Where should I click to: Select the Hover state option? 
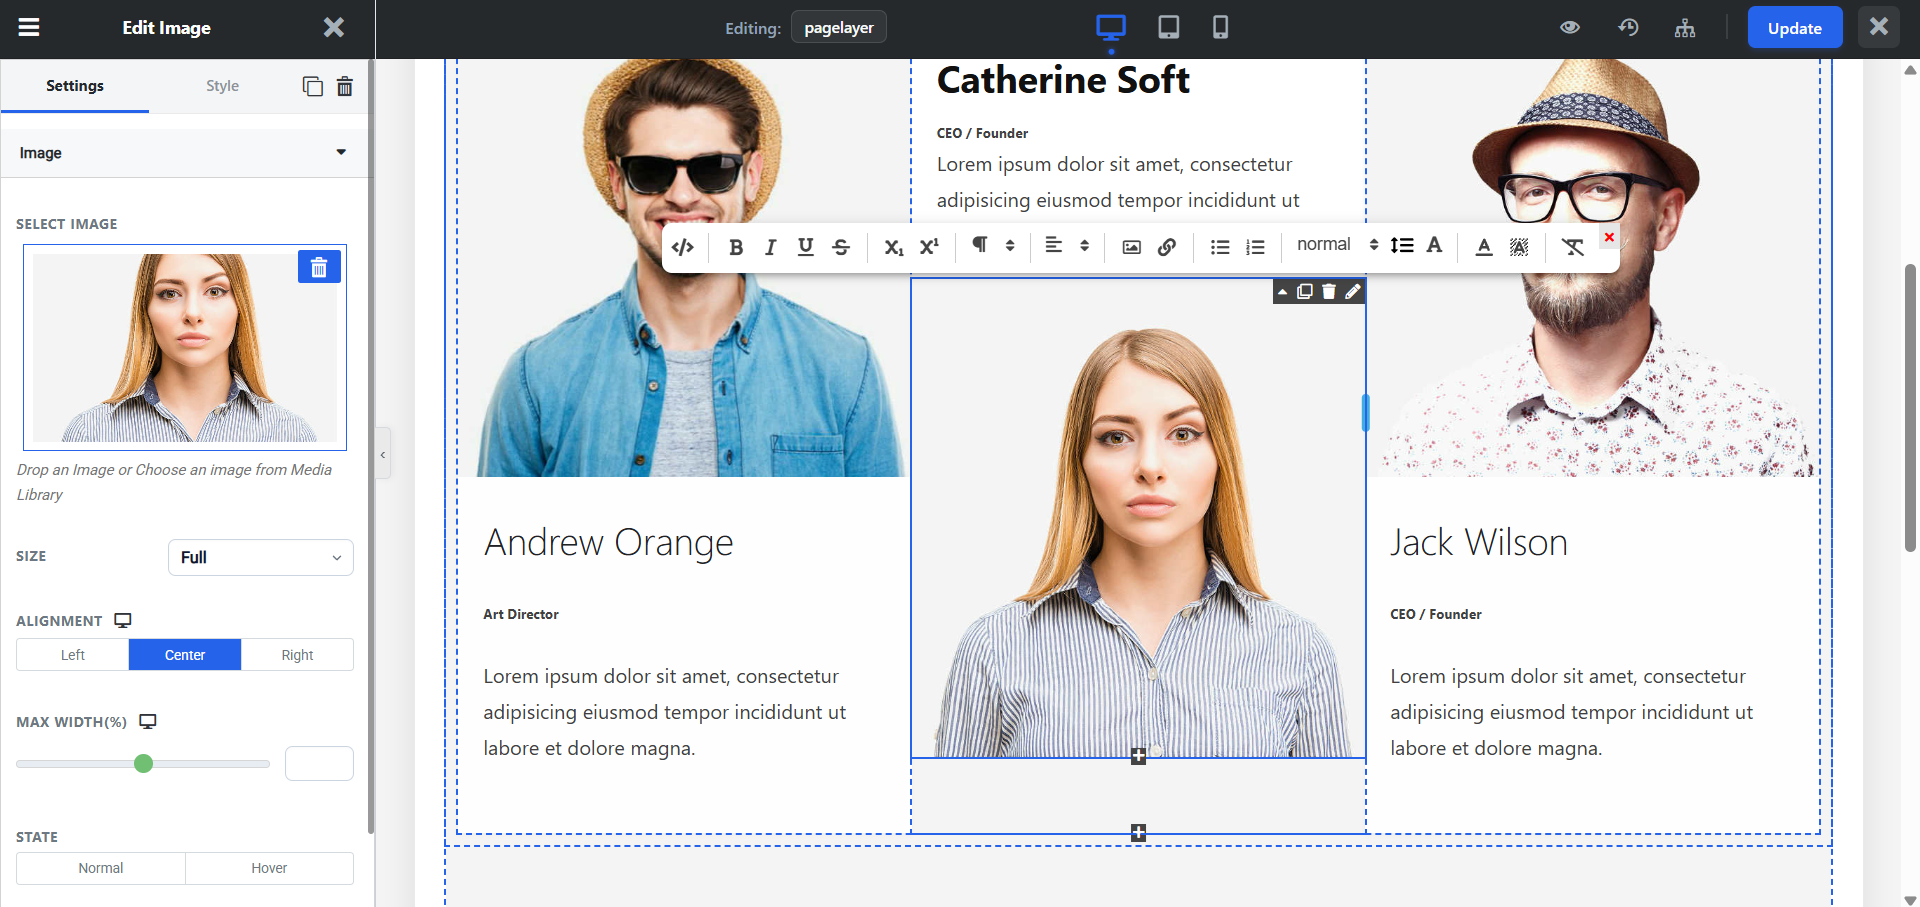[x=269, y=868]
